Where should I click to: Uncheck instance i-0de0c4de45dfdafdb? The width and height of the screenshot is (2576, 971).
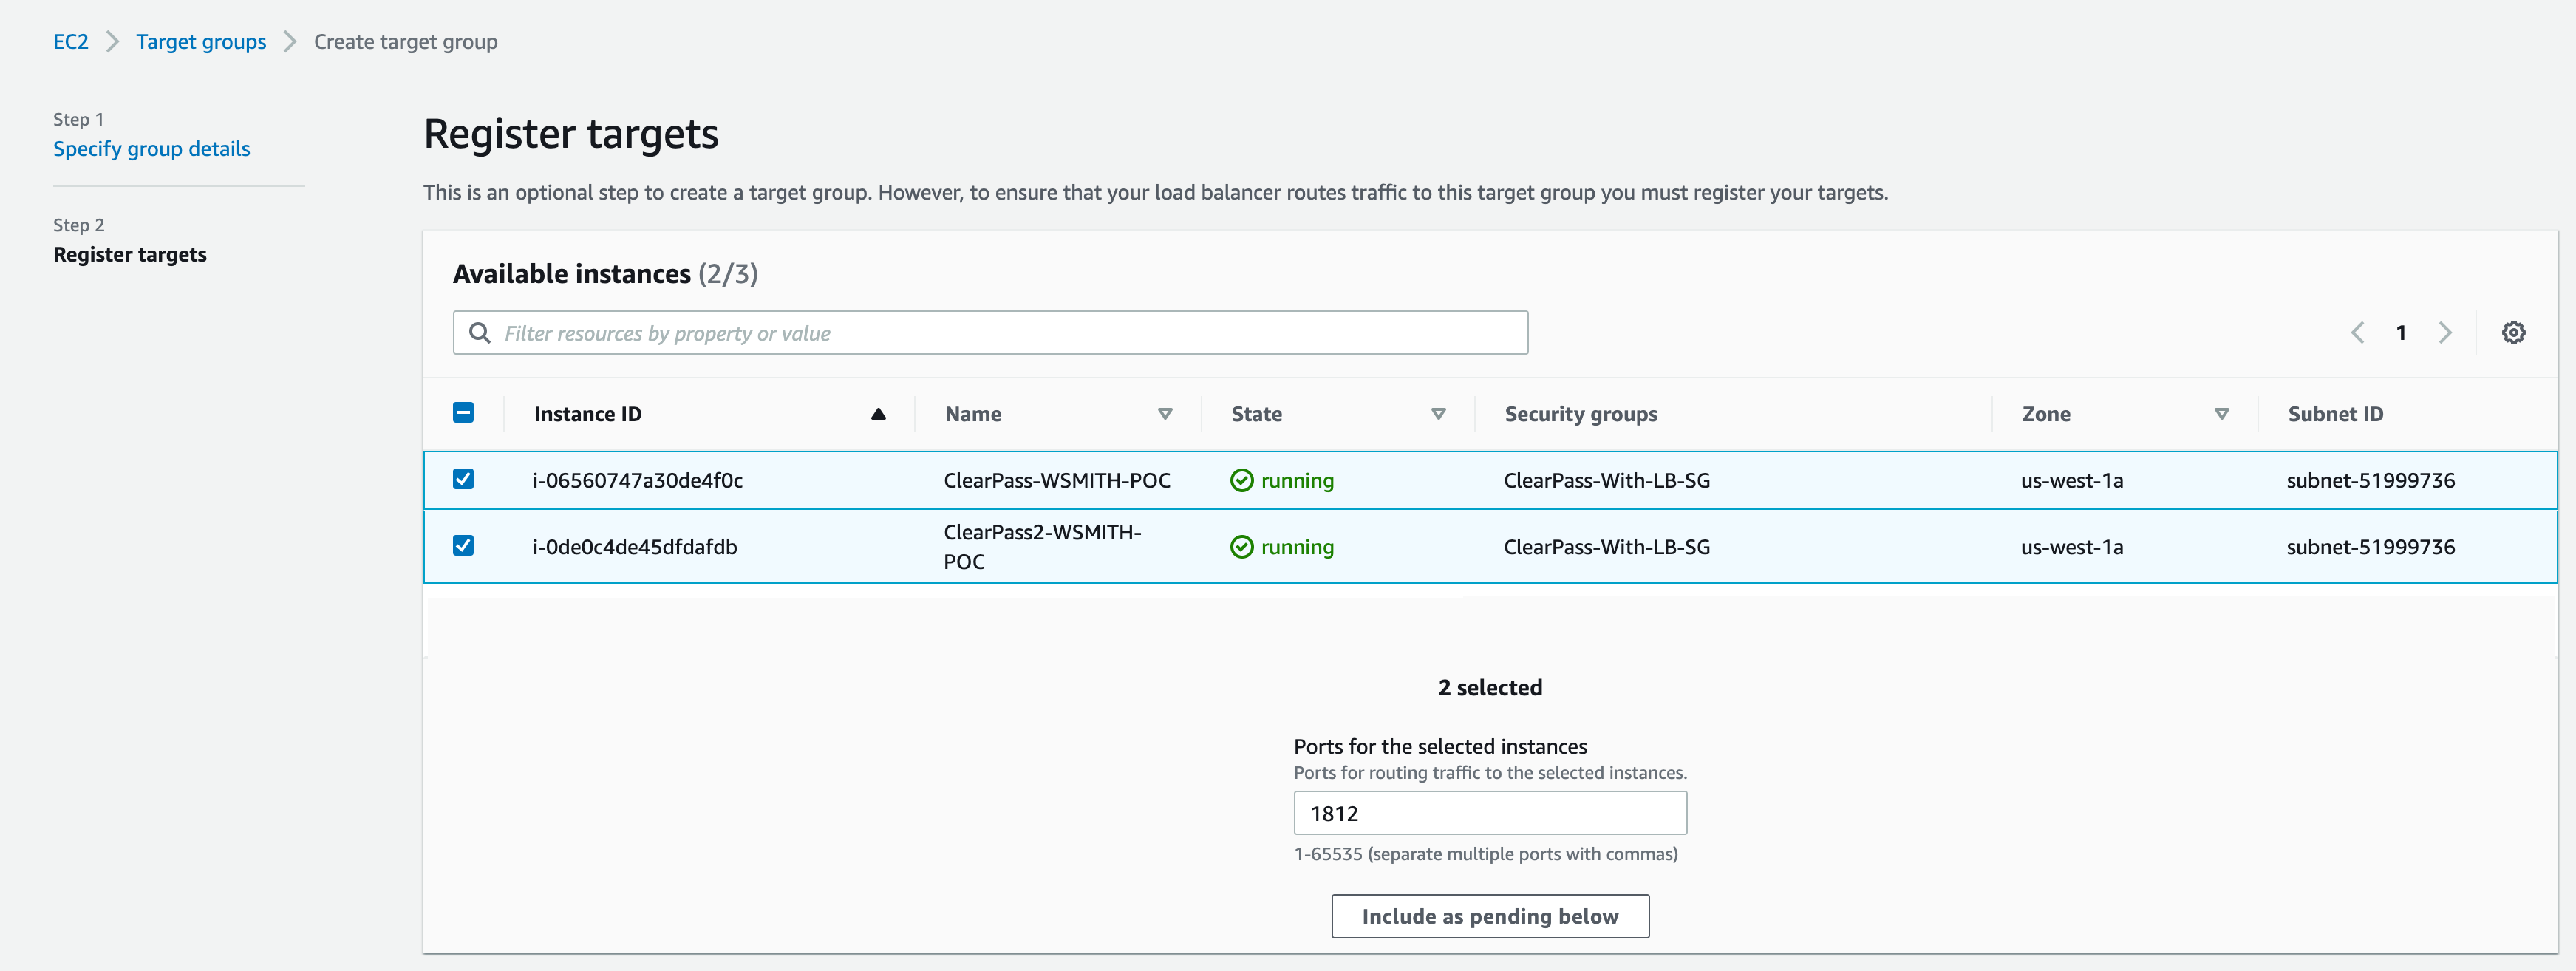click(463, 546)
